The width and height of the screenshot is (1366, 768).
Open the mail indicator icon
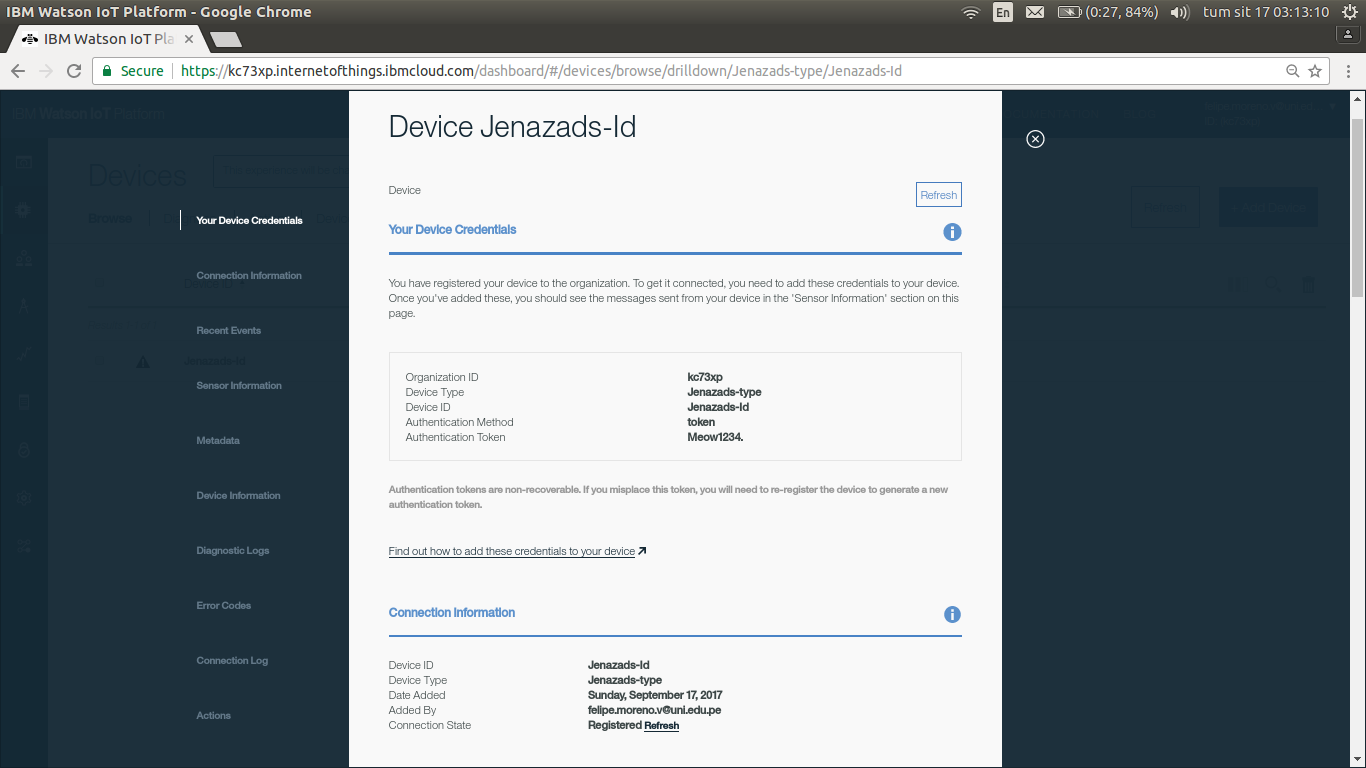coord(1035,12)
